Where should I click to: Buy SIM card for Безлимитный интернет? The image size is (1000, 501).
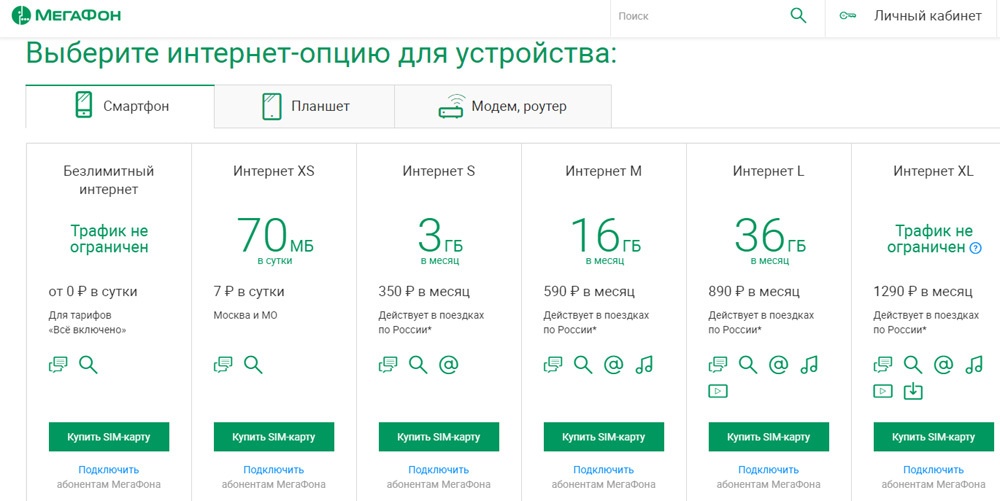(x=109, y=437)
